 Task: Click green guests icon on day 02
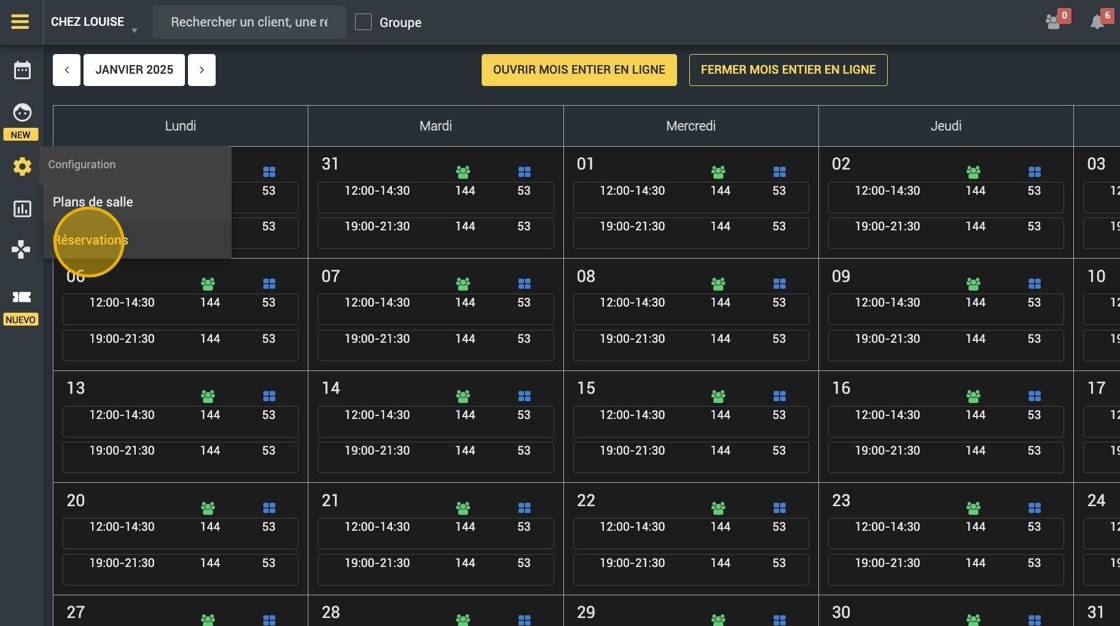pyautogui.click(x=973, y=172)
